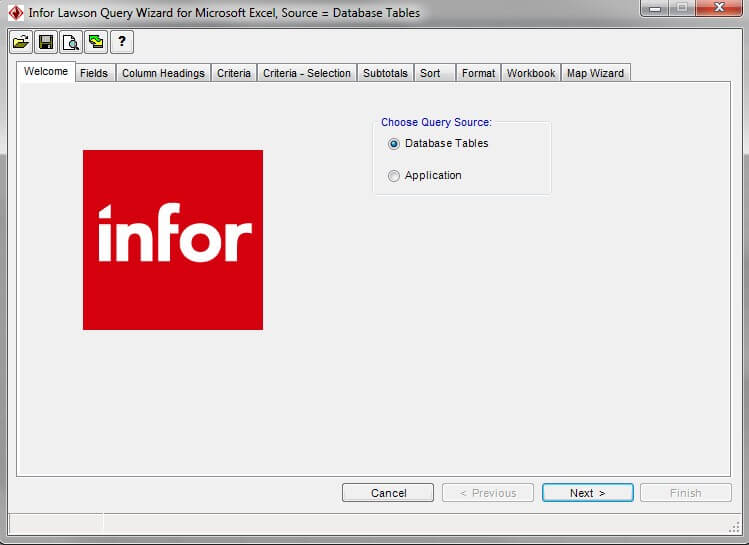The width and height of the screenshot is (749, 545).
Task: Click the window resize grip in status bar
Action: [x=734, y=527]
